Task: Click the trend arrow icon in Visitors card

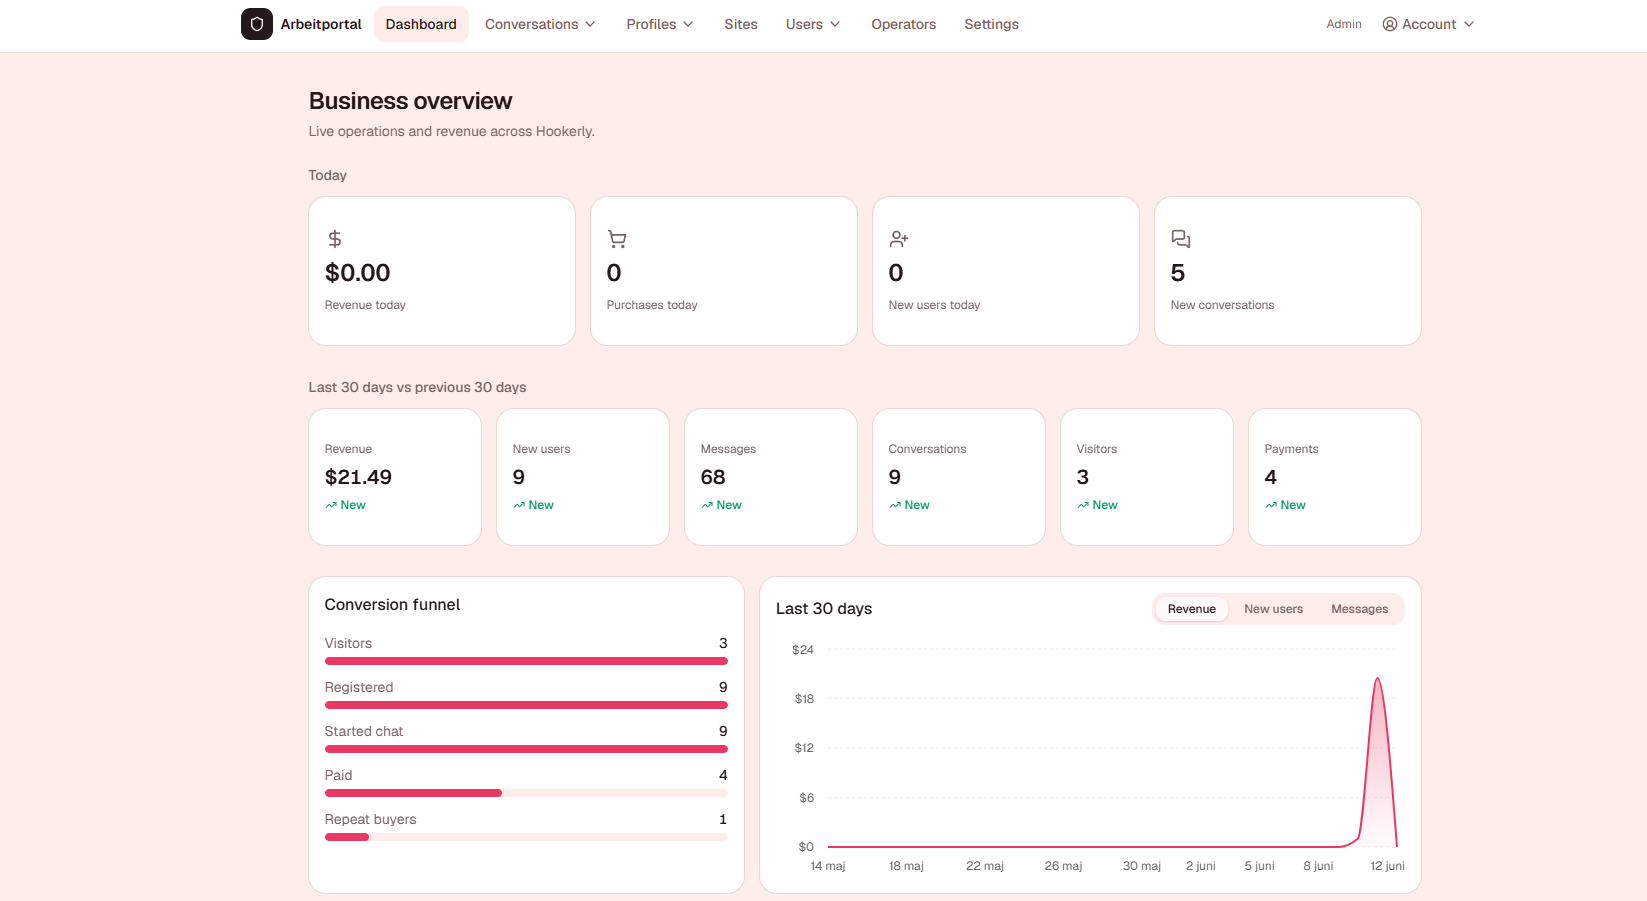Action: pyautogui.click(x=1083, y=505)
